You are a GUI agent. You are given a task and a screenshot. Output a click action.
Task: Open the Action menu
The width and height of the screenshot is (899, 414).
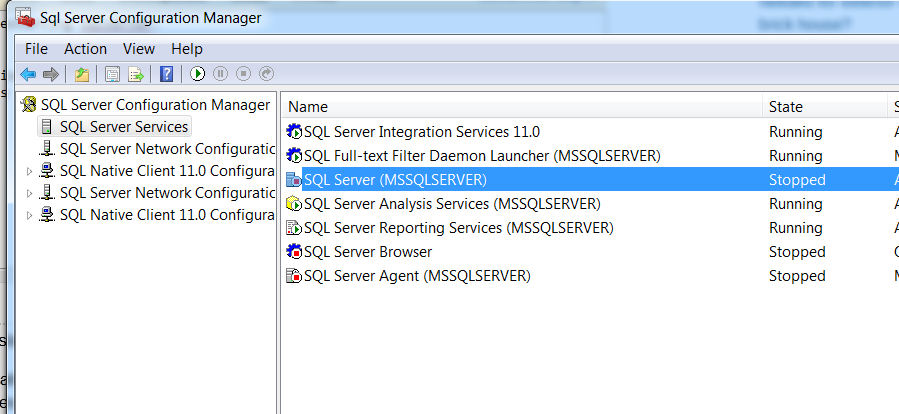85,49
